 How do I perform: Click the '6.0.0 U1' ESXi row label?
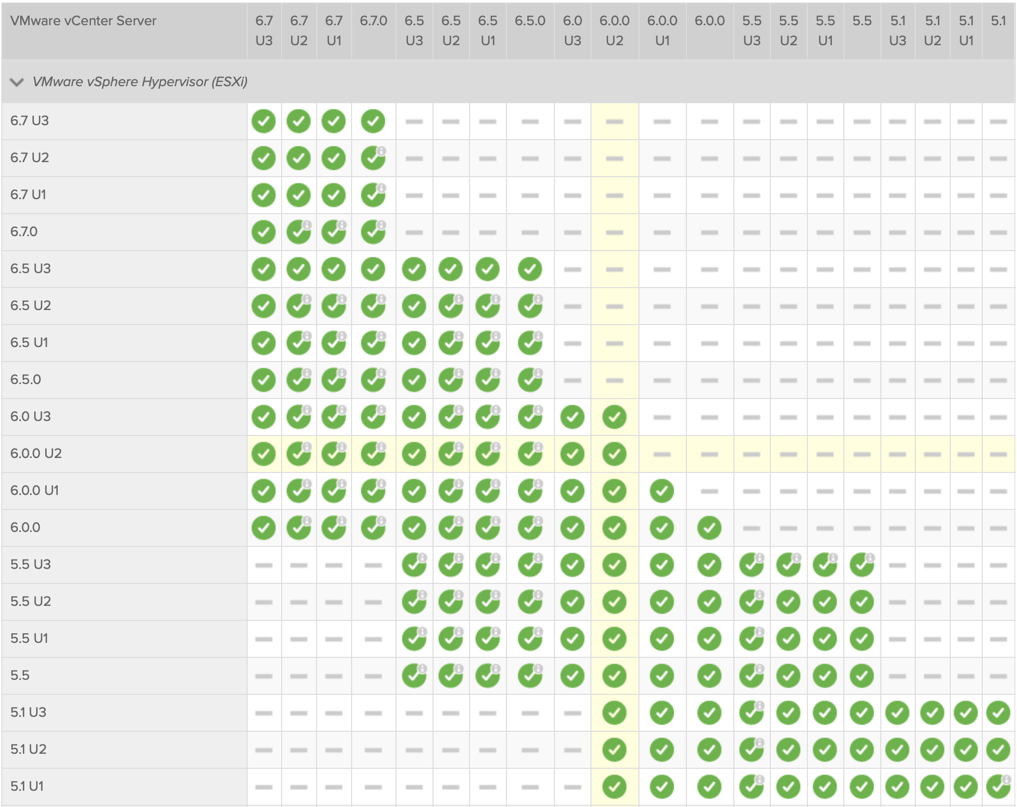34,490
